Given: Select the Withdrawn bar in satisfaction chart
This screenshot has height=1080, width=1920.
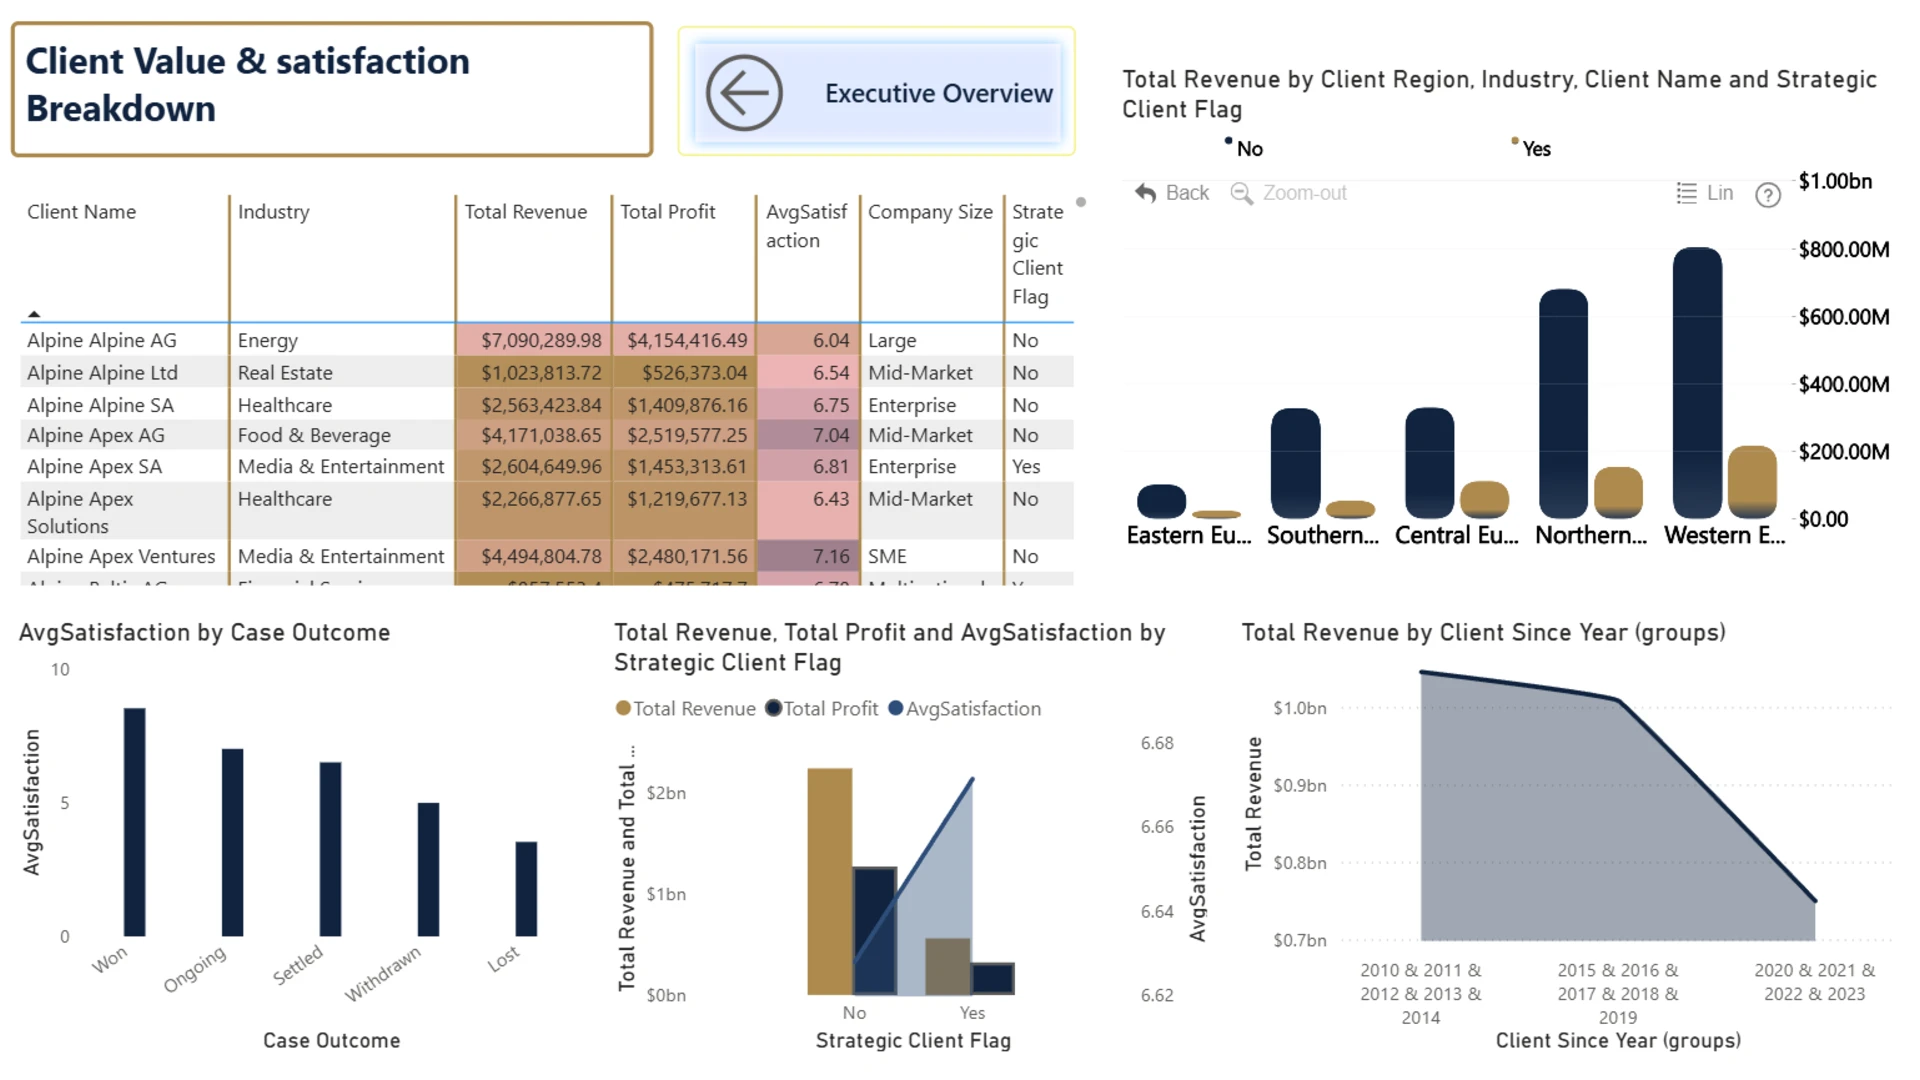Looking at the screenshot, I should pyautogui.click(x=428, y=869).
